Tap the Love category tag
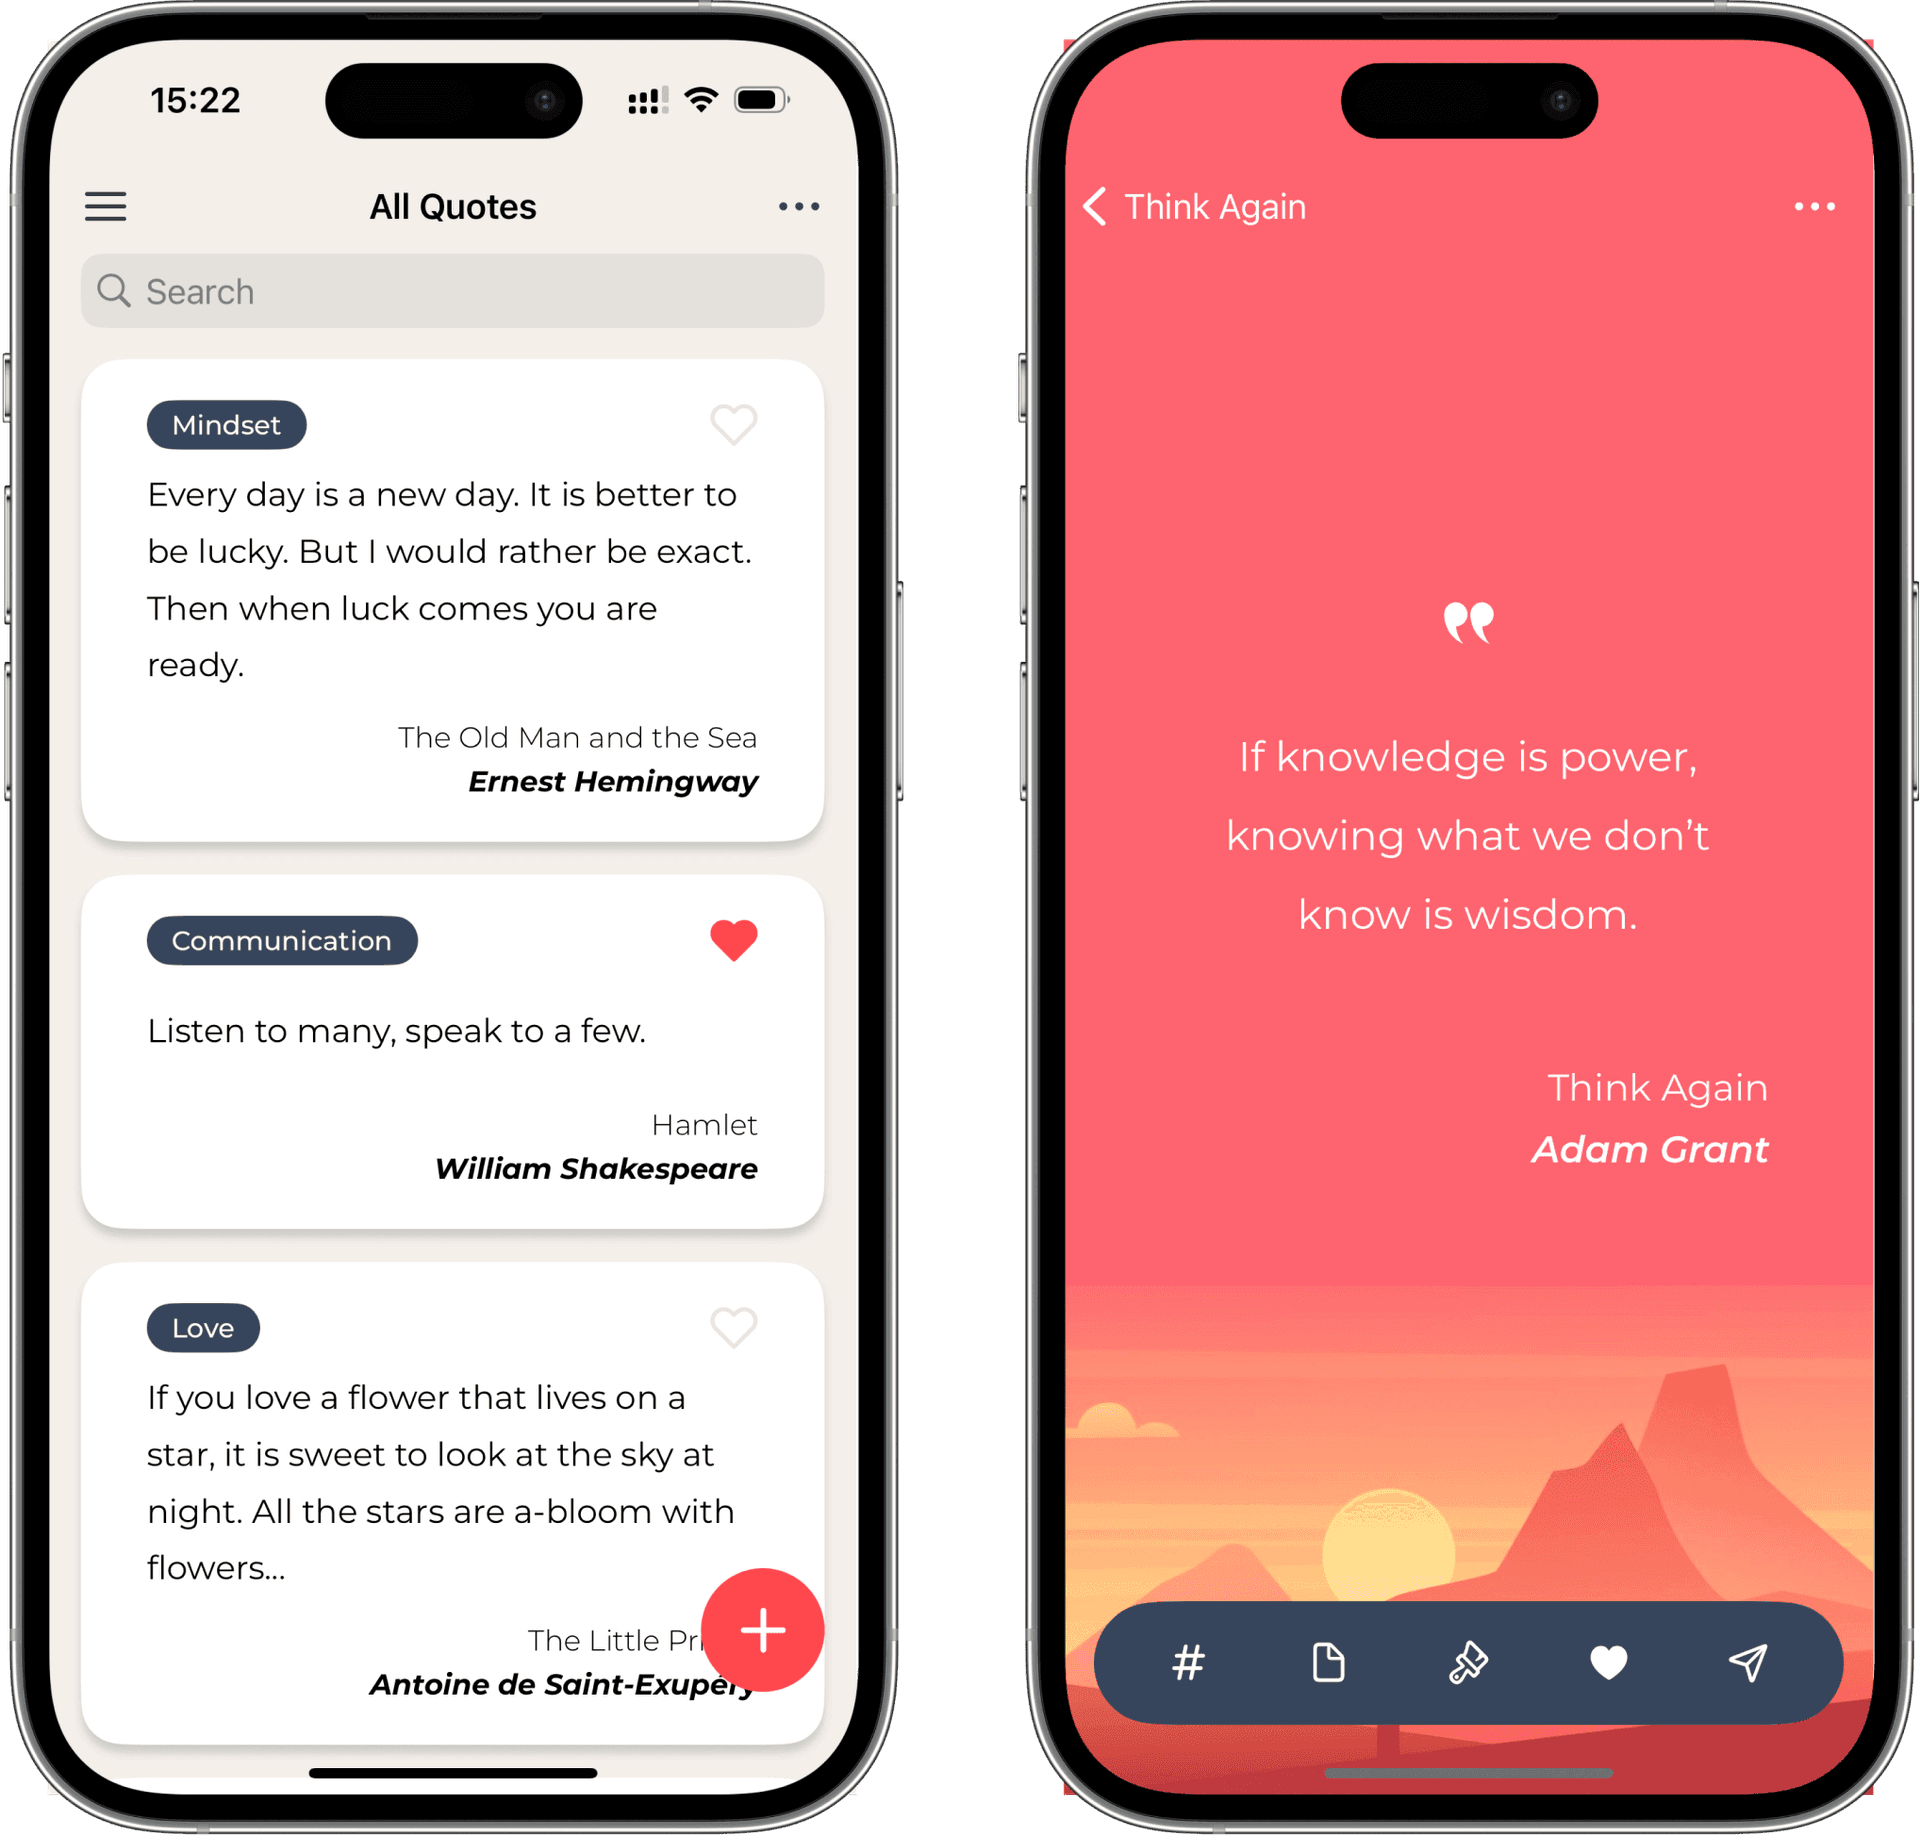Viewport: 1920px width, 1835px height. click(x=204, y=1326)
